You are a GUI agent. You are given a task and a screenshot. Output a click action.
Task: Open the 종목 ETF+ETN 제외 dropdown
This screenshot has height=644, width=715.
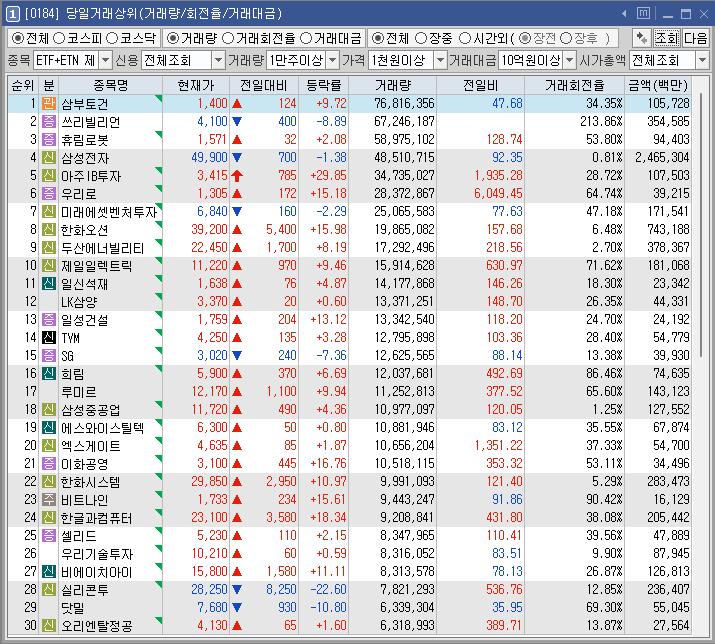(105, 60)
